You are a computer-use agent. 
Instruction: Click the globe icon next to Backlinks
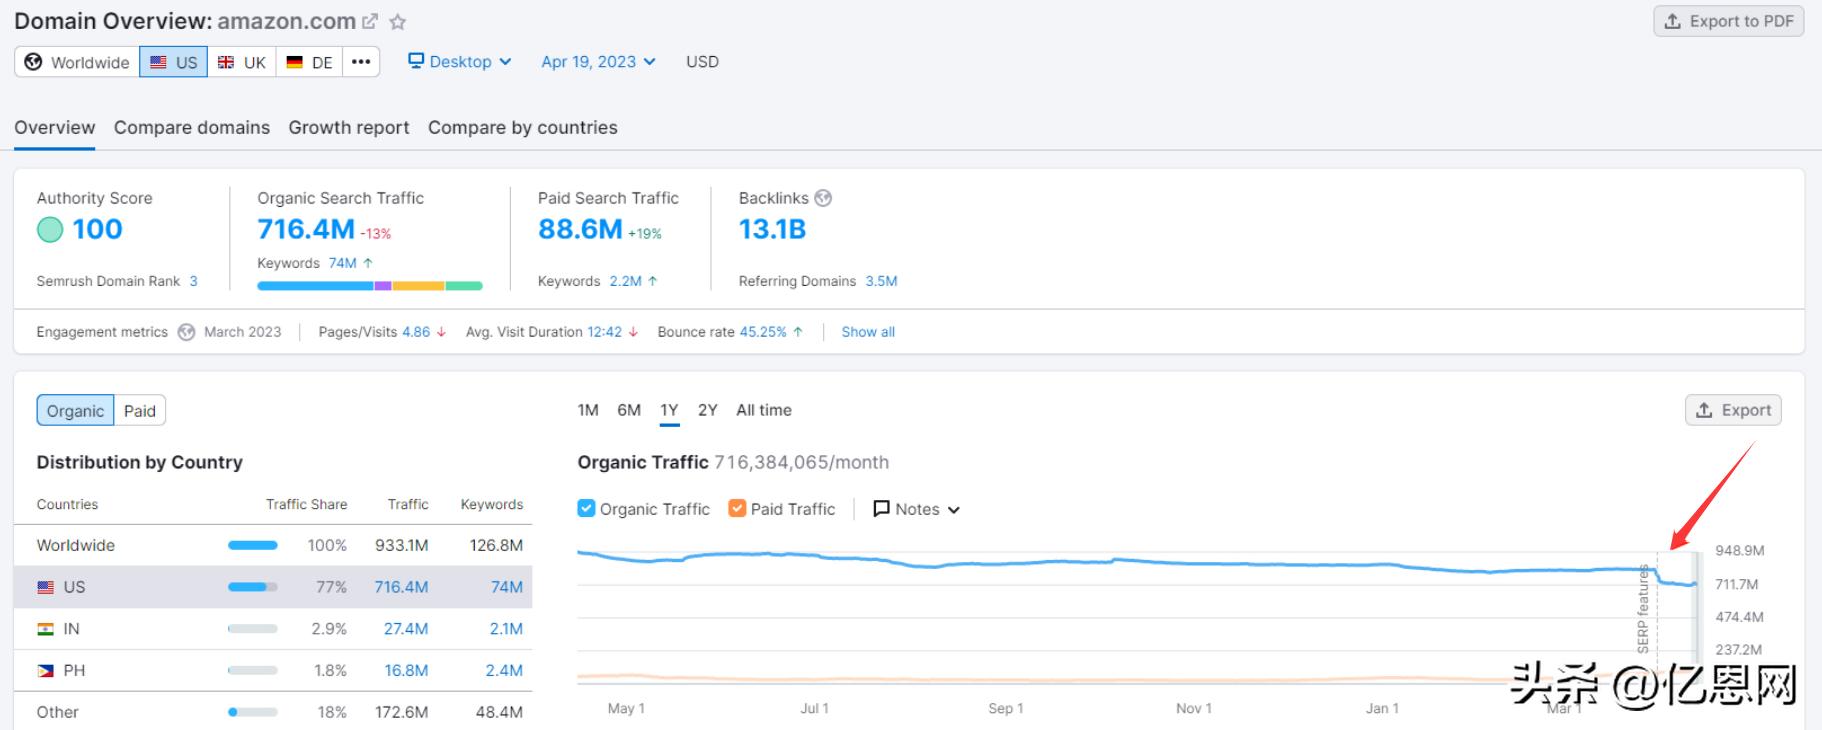(x=823, y=198)
